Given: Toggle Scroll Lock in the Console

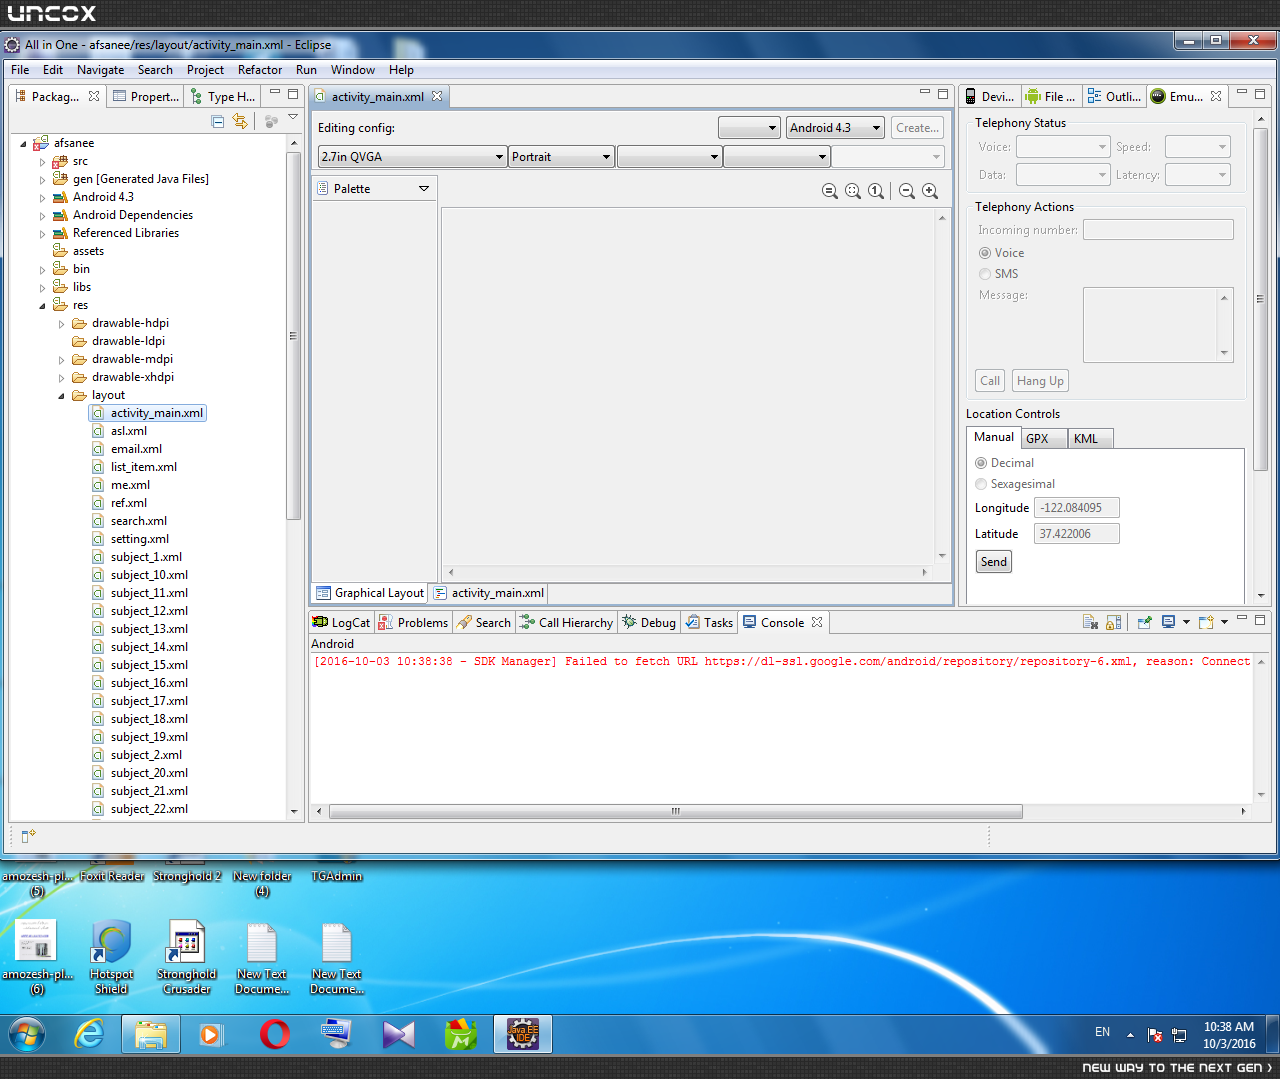Looking at the screenshot, I should [x=1114, y=622].
